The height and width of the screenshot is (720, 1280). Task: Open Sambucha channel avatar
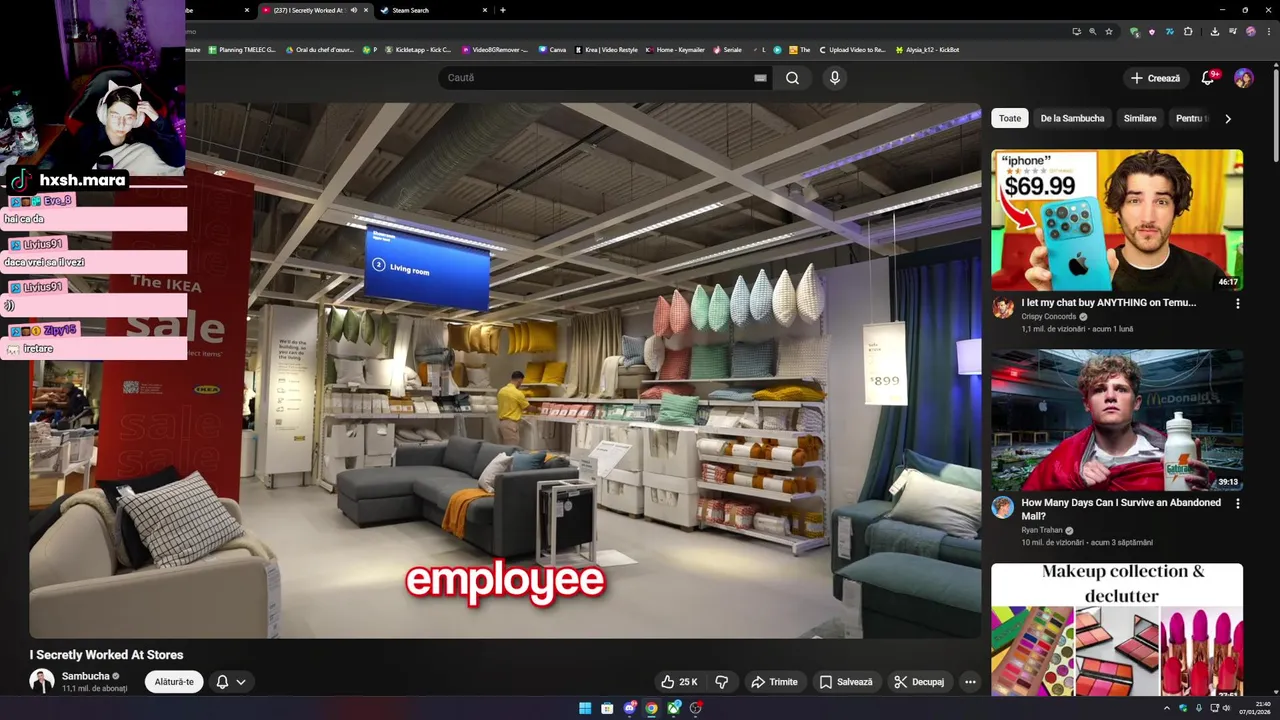click(x=42, y=682)
